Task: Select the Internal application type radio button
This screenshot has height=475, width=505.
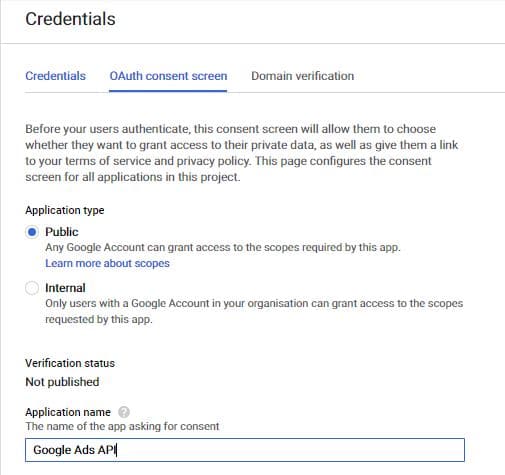Action: point(32,288)
